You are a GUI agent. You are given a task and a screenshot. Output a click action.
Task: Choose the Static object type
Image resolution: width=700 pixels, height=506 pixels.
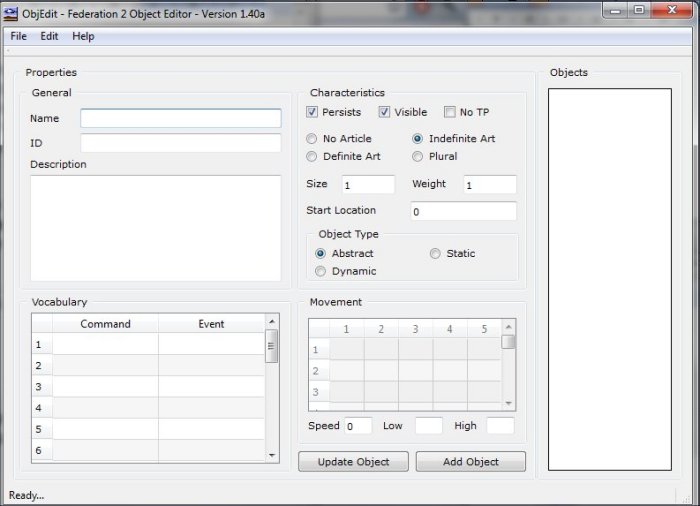tap(435, 253)
